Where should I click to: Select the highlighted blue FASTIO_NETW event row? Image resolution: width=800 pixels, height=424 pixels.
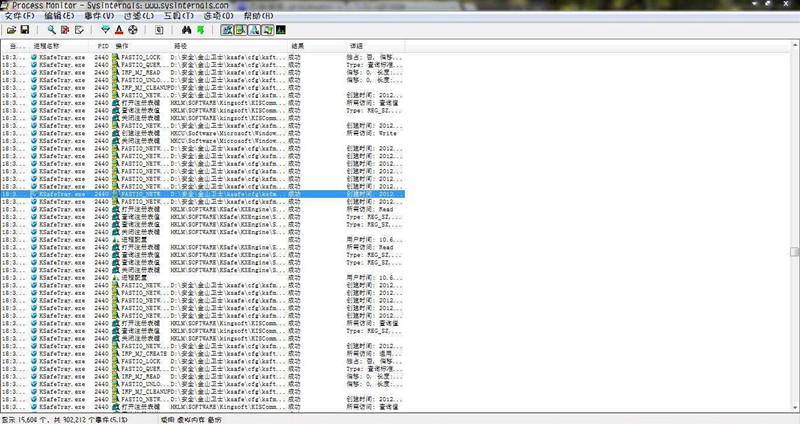203,194
